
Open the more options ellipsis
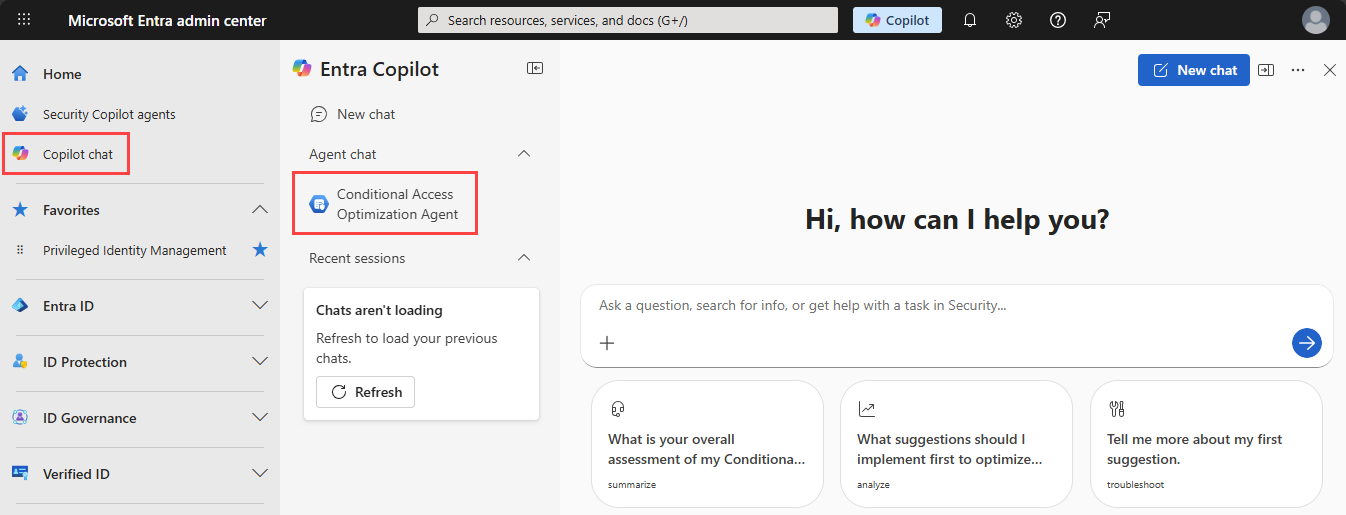click(1298, 70)
